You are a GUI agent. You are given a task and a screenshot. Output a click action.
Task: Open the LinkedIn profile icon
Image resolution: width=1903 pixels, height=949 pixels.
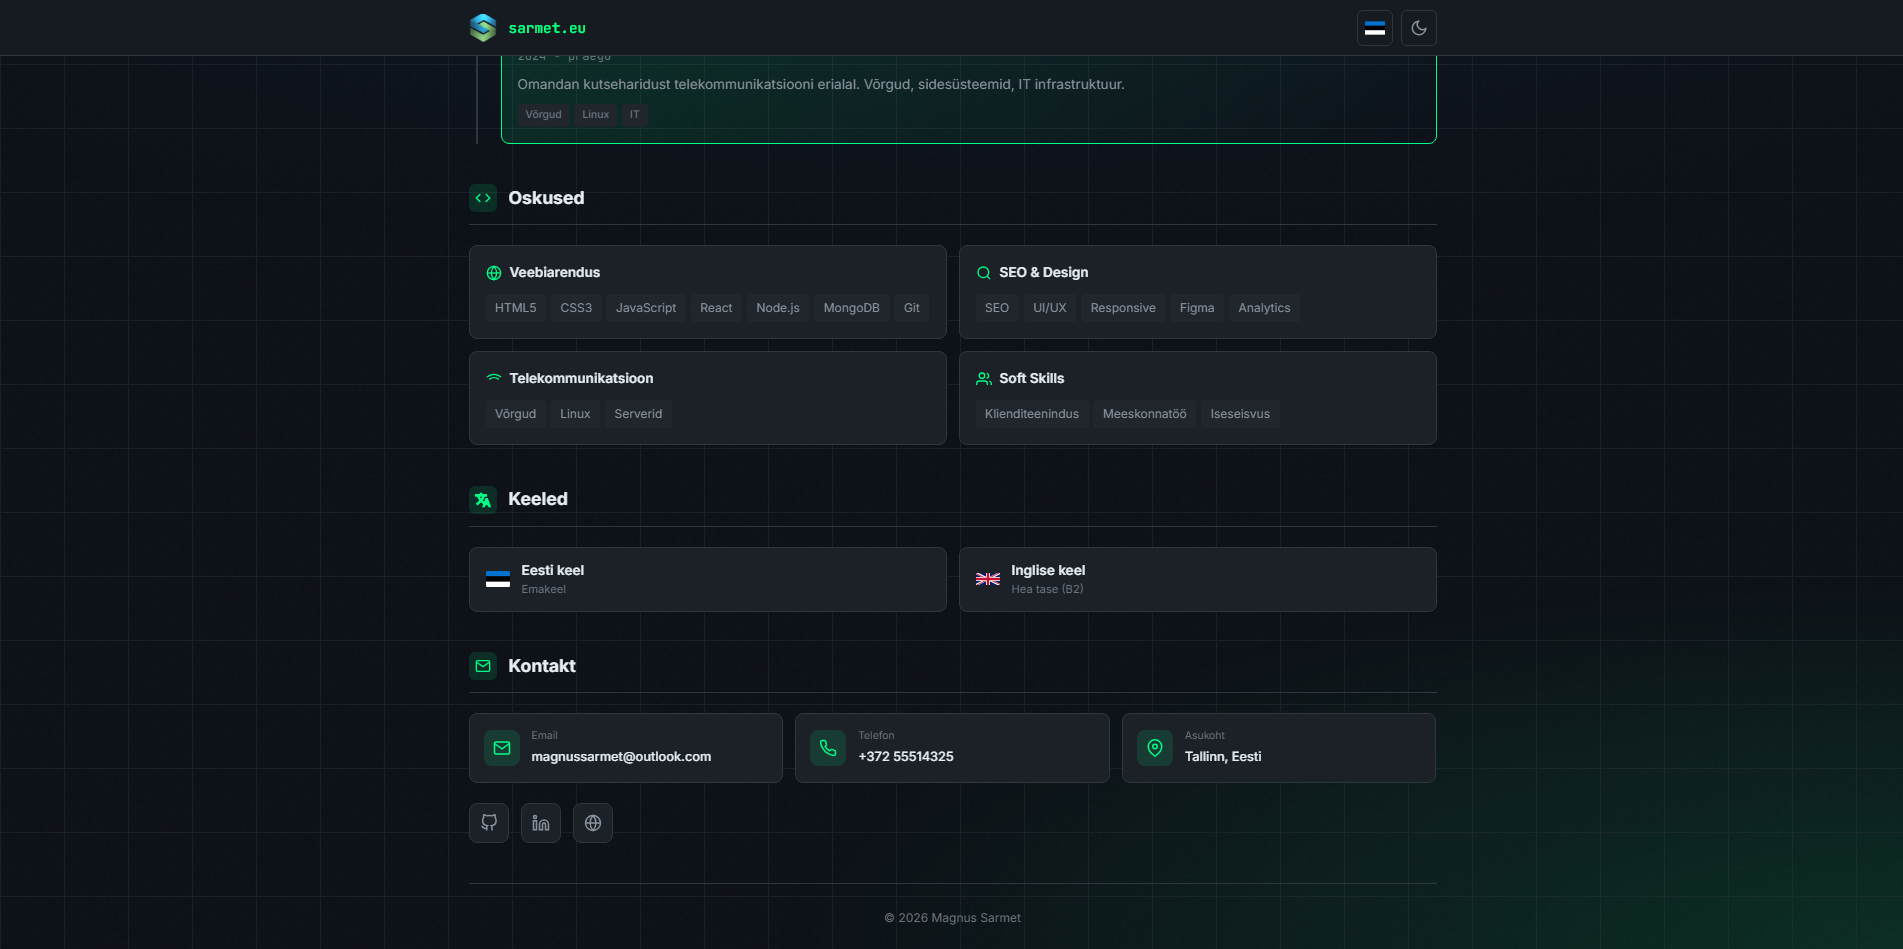[x=541, y=823]
